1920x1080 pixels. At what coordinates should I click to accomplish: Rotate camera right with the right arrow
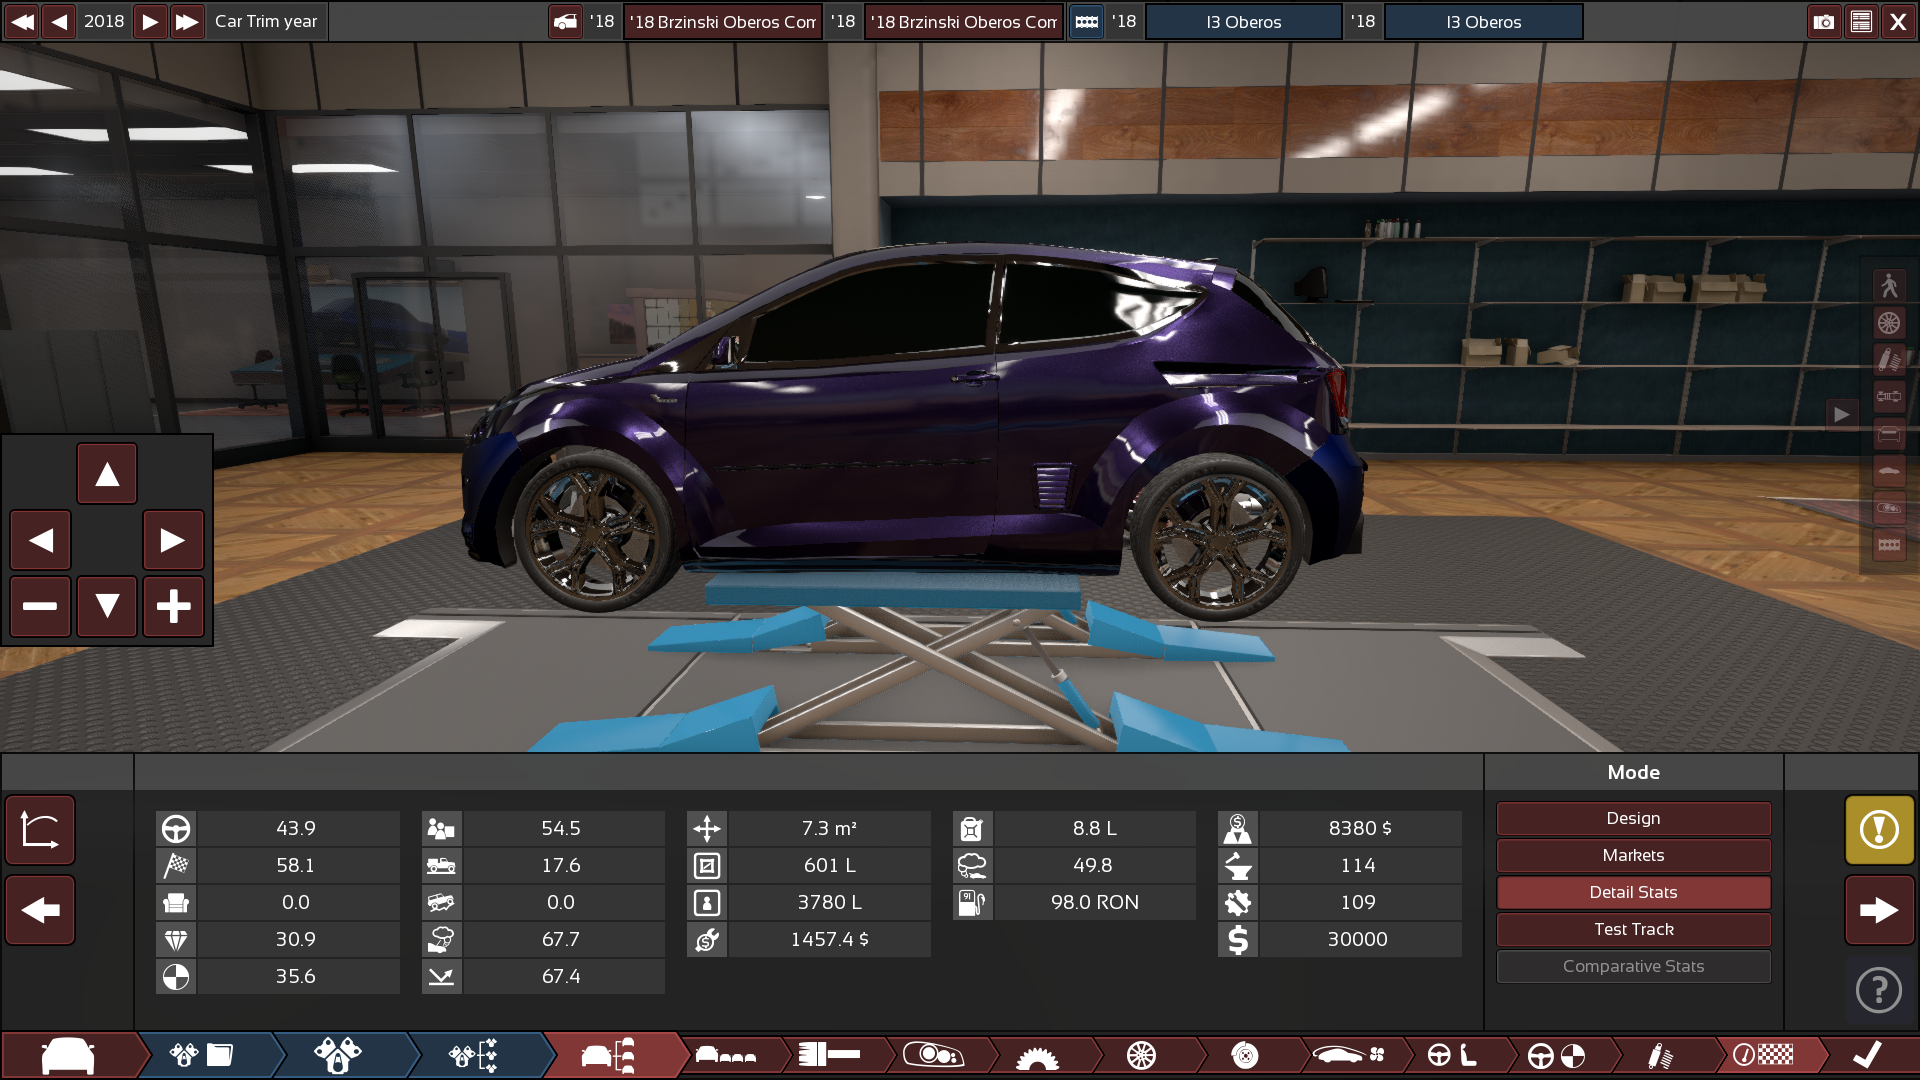173,540
